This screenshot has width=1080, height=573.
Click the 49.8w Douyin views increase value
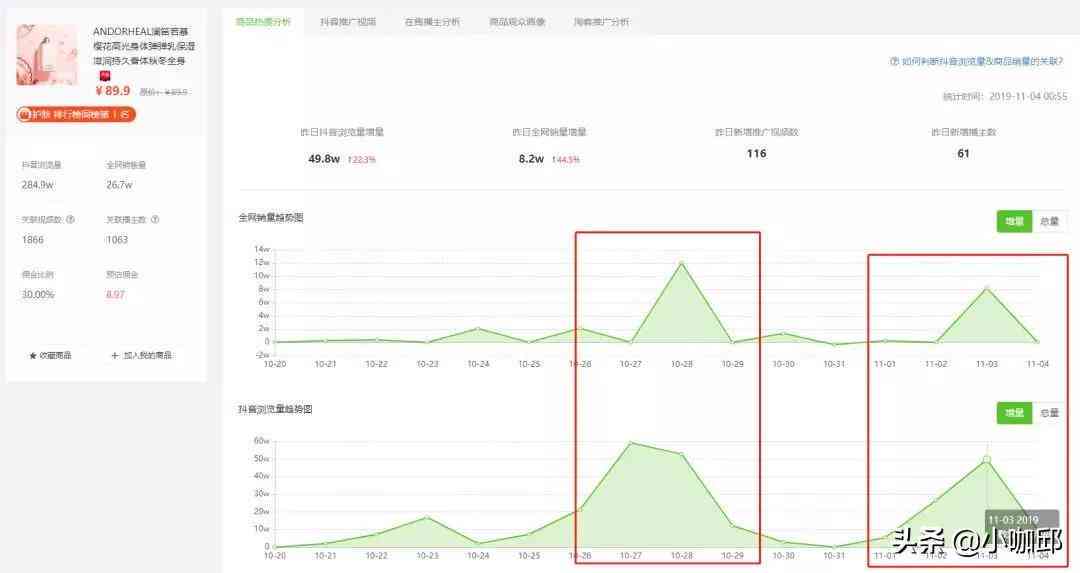pyautogui.click(x=324, y=159)
